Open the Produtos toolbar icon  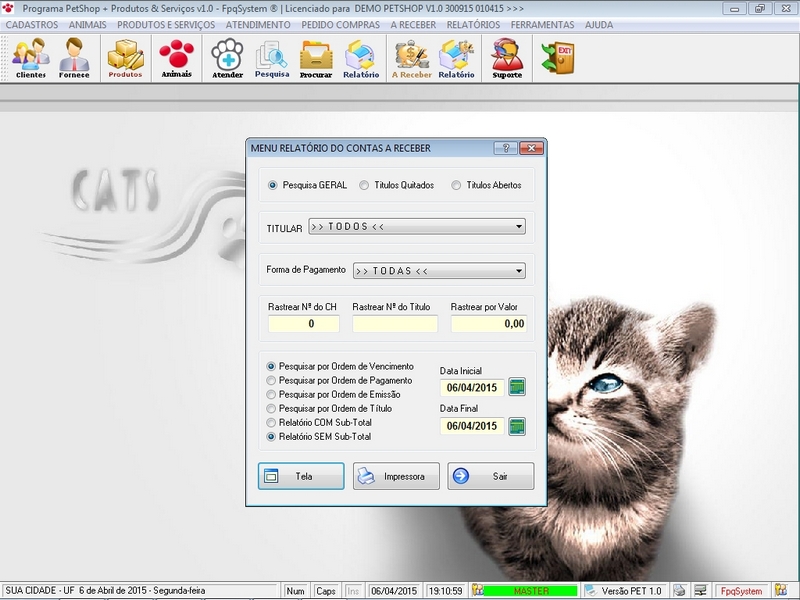[x=125, y=58]
